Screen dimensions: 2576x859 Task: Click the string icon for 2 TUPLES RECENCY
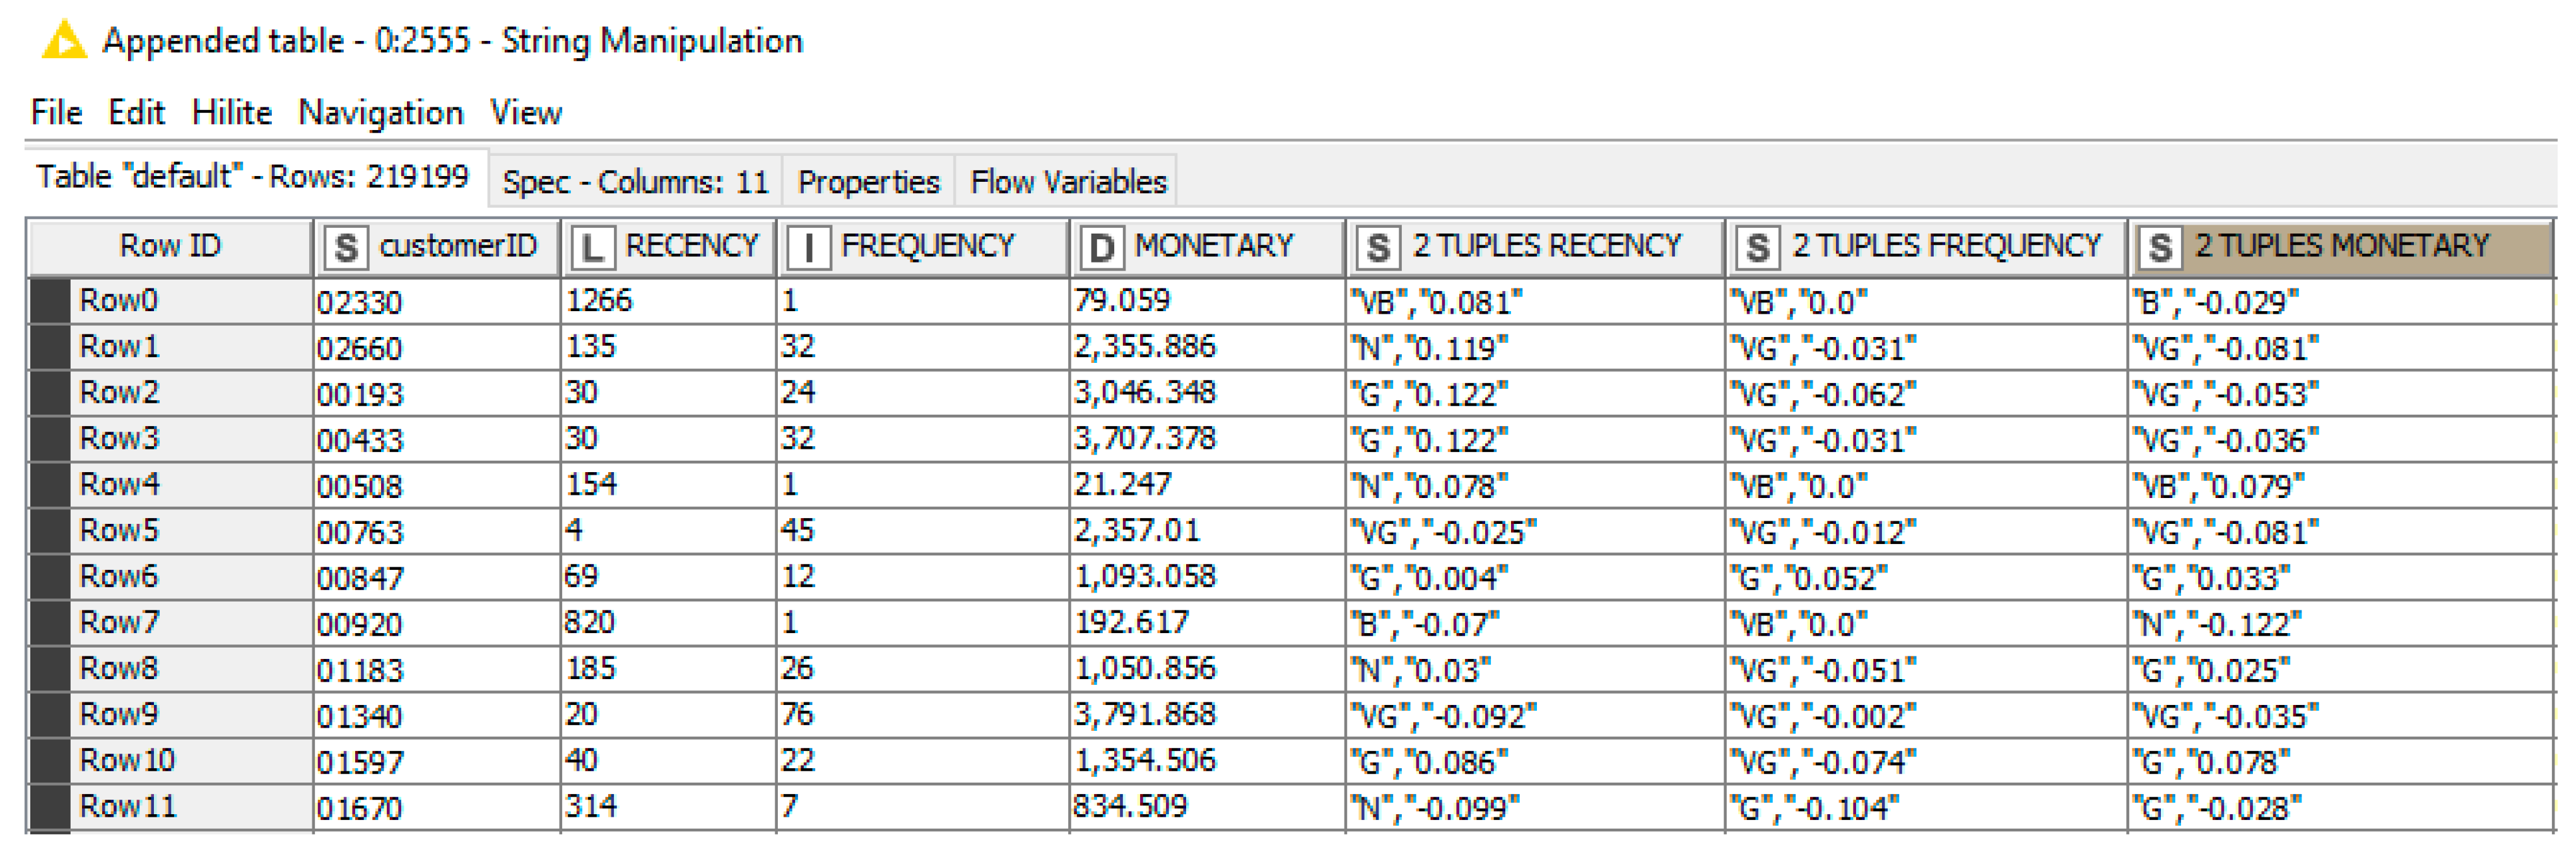(1378, 247)
